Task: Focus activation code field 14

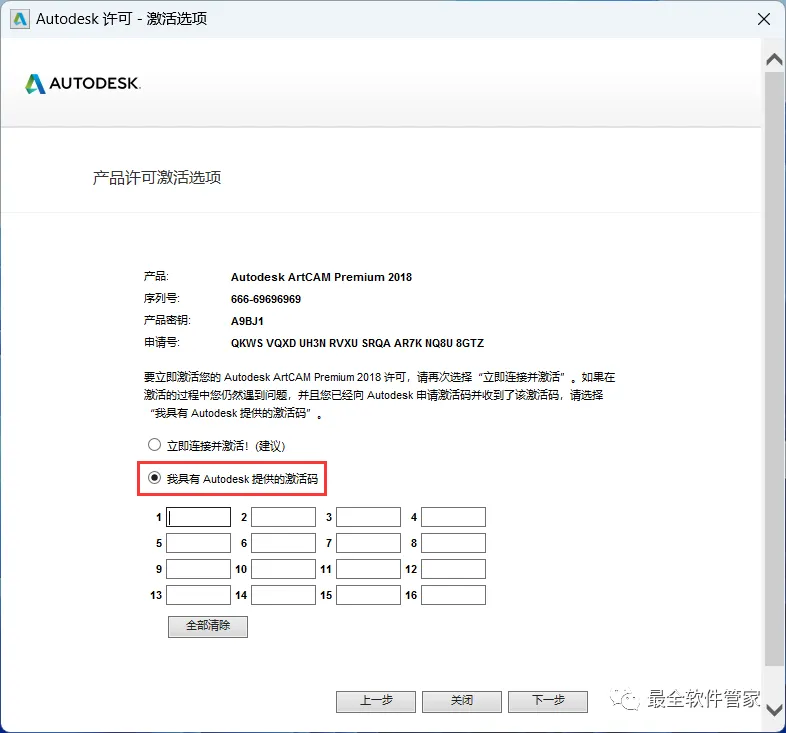Action: click(283, 595)
